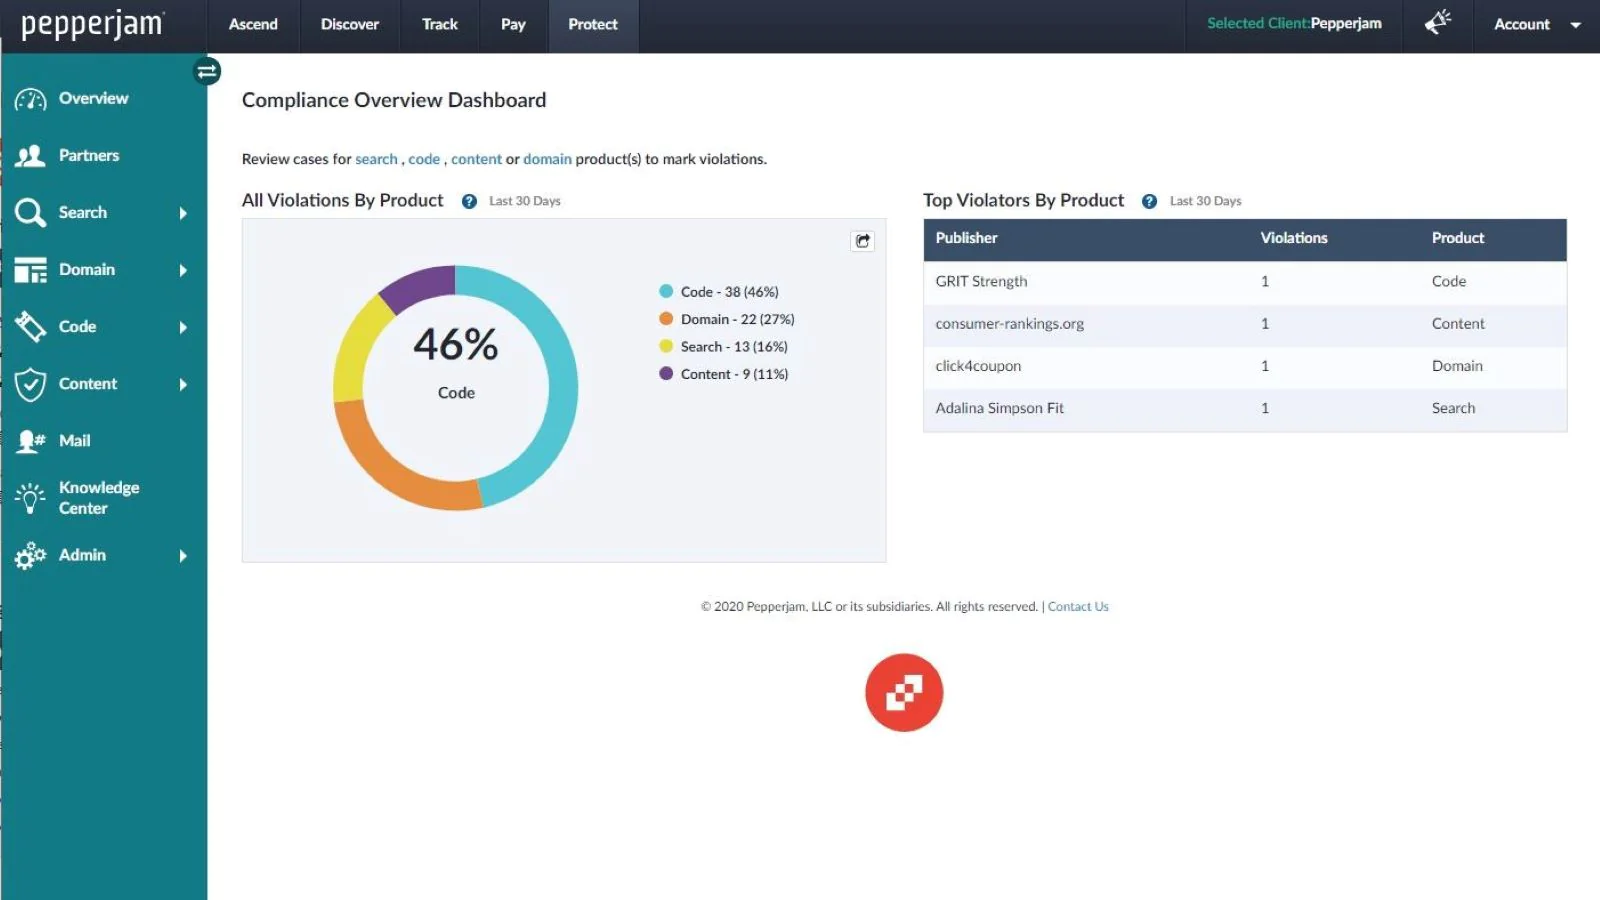Click help icon beside Top Violators By Product

coord(1149,201)
